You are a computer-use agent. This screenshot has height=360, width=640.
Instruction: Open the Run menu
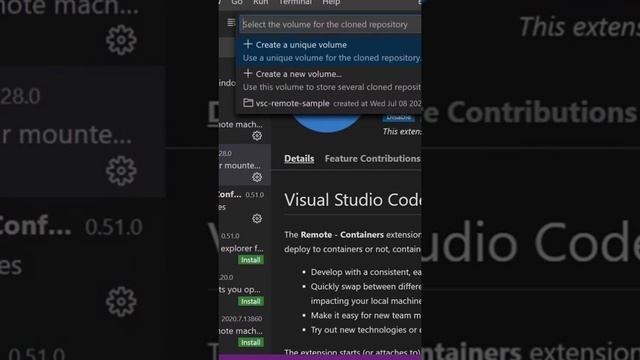point(260,2)
